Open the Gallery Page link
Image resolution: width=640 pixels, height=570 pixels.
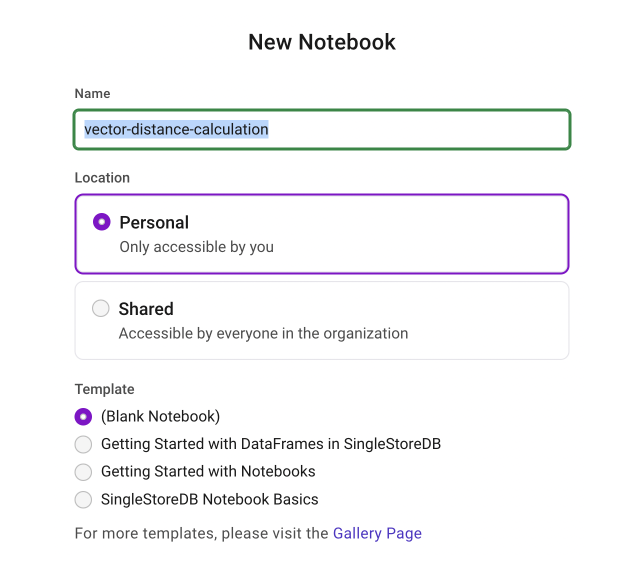[377, 533]
